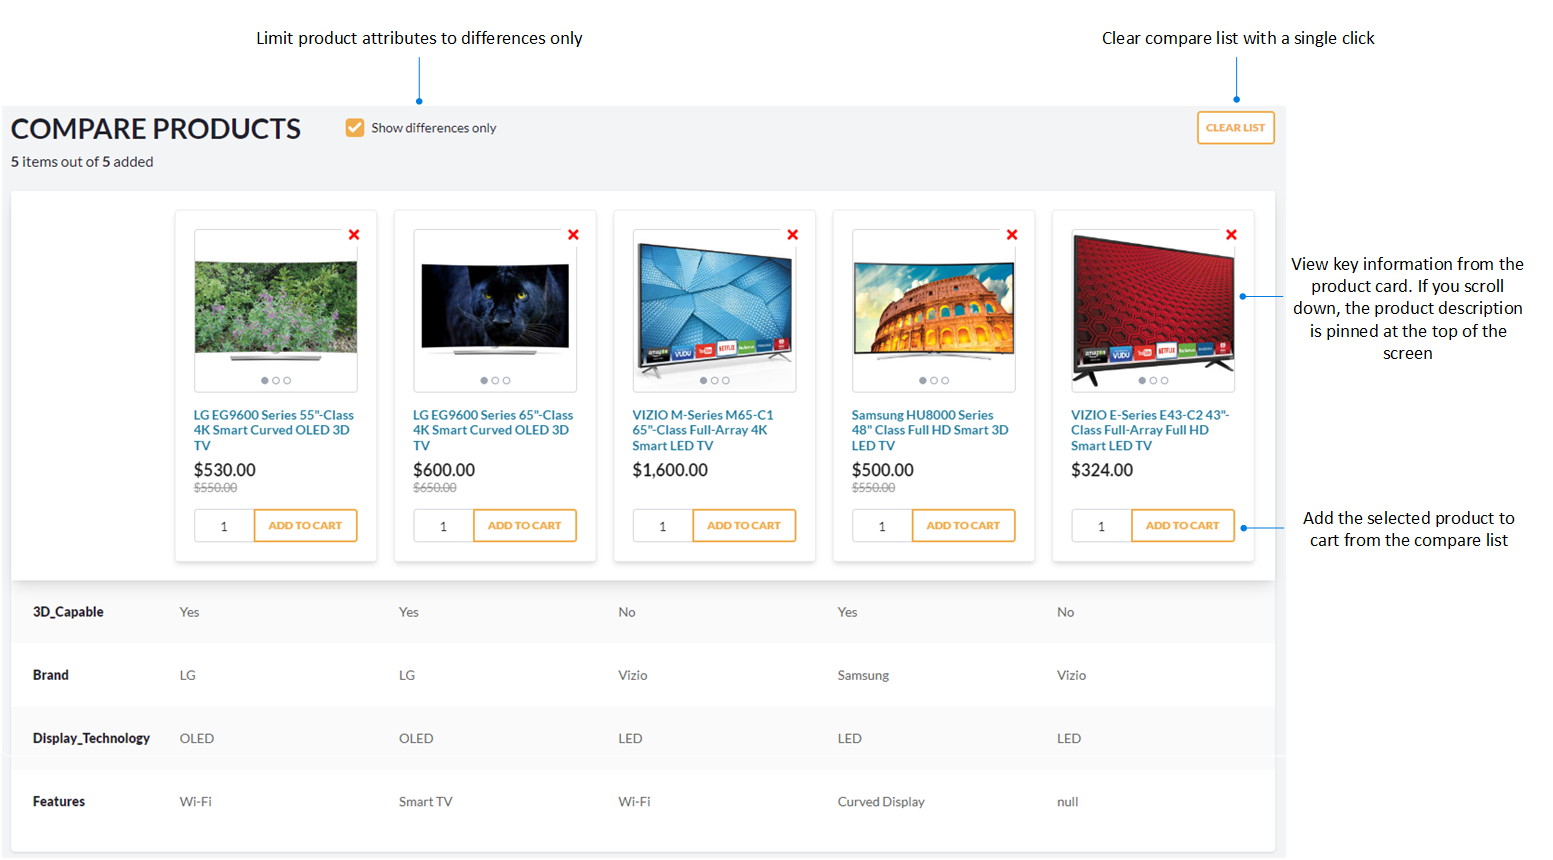Image resolution: width=1553 pixels, height=860 pixels.
Task: Open VIZIO M-Series M65-C1 product link
Action: [703, 430]
